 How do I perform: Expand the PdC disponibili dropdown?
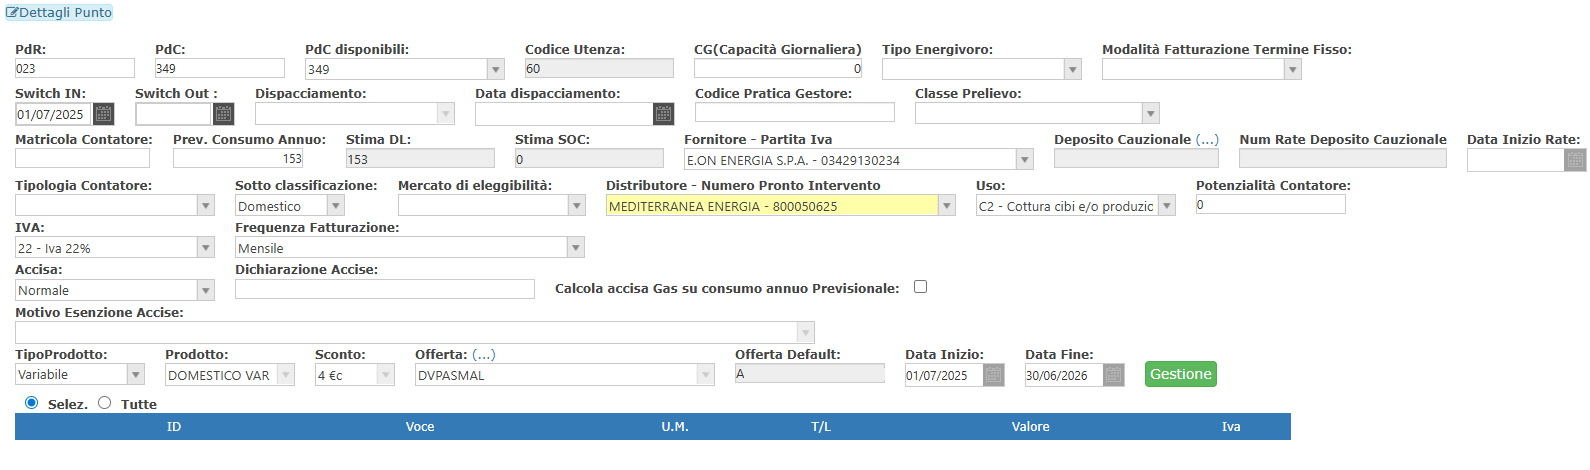coord(495,69)
